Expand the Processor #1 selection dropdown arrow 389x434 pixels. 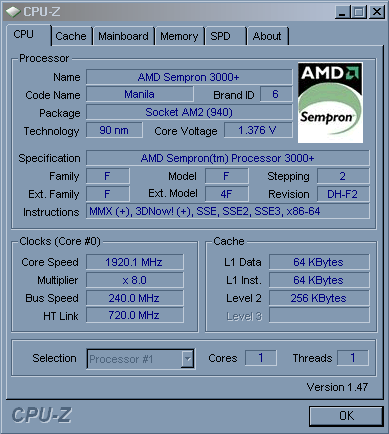pyautogui.click(x=188, y=359)
